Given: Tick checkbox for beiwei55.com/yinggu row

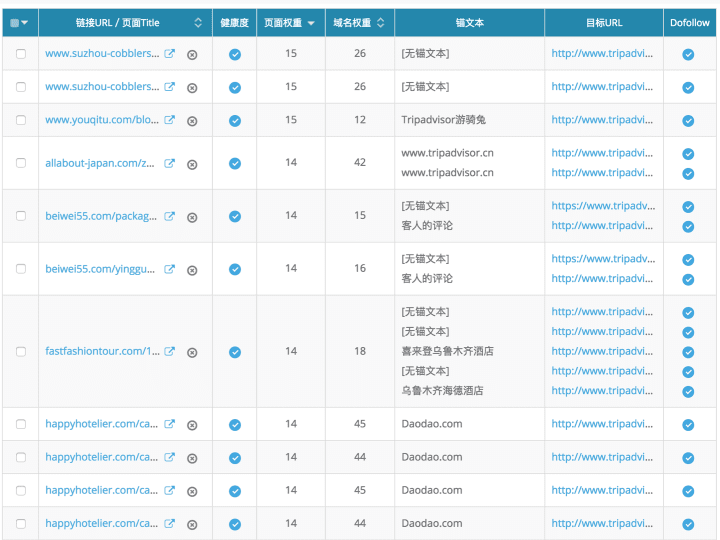Looking at the screenshot, I should [21, 269].
